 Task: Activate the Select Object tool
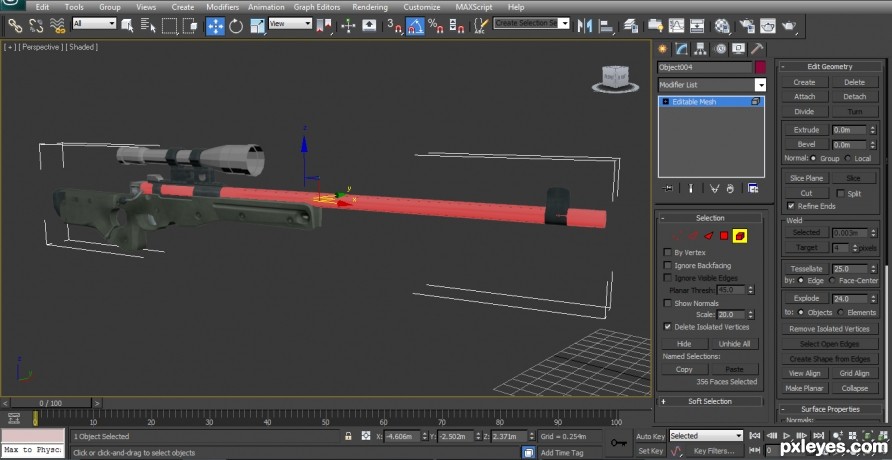click(x=127, y=25)
